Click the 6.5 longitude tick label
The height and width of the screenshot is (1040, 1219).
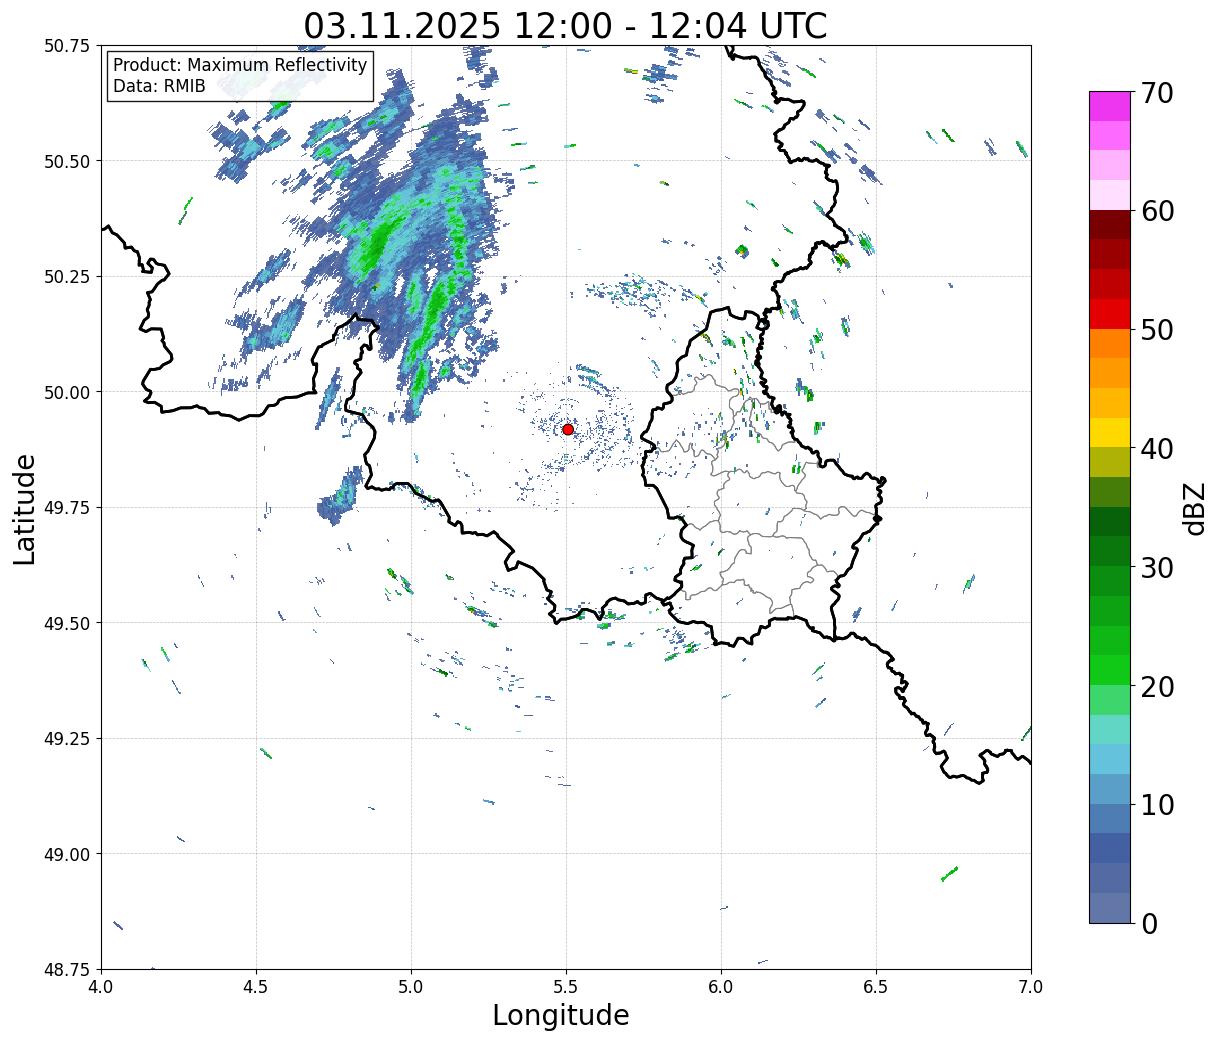876,987
